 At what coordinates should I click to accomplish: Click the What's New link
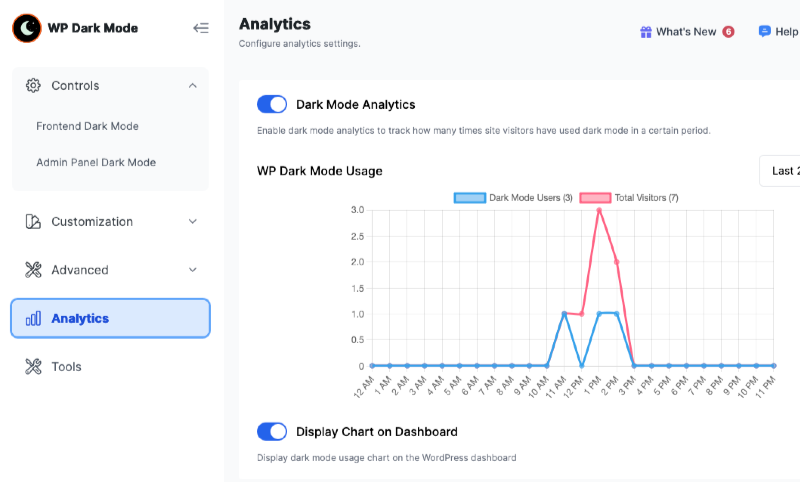687,32
